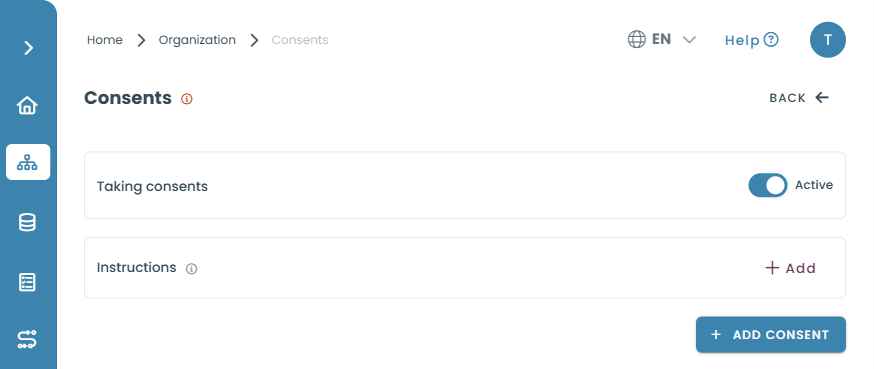
Task: Click the Help question mark icon
Action: (x=771, y=40)
